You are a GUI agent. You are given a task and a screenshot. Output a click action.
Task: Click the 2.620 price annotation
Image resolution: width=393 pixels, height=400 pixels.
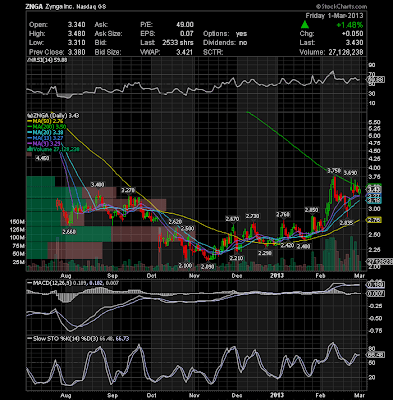coord(175,222)
